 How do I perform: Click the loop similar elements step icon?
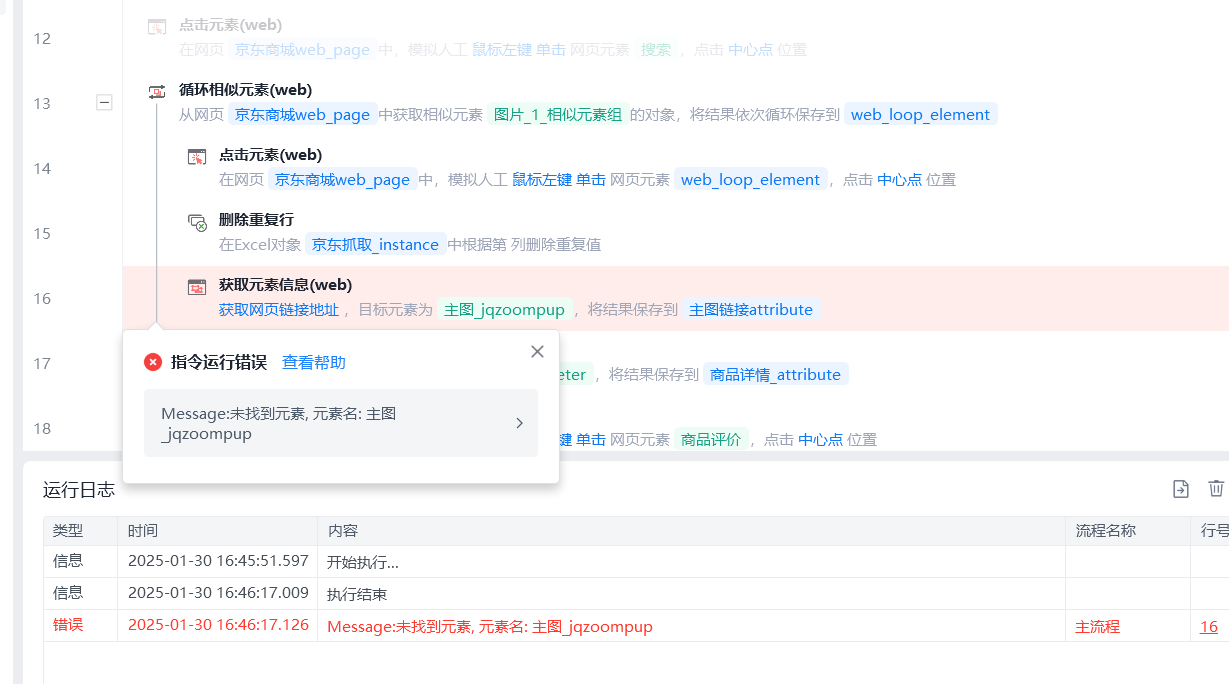(157, 91)
